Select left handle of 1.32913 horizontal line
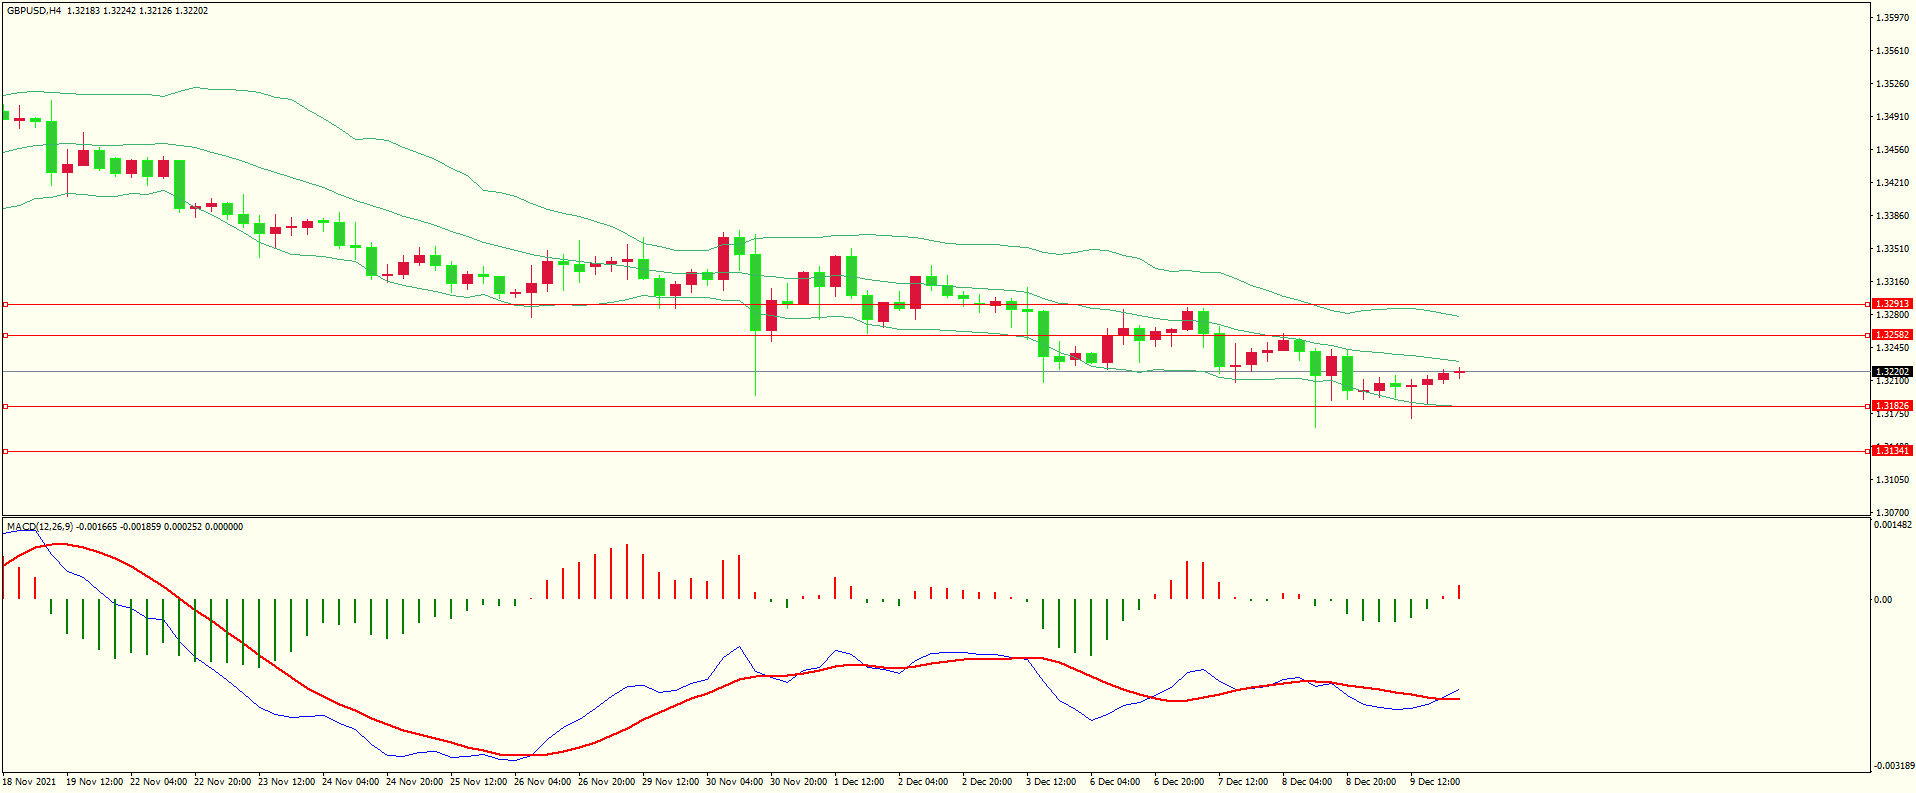Image resolution: width=1916 pixels, height=793 pixels. point(5,304)
